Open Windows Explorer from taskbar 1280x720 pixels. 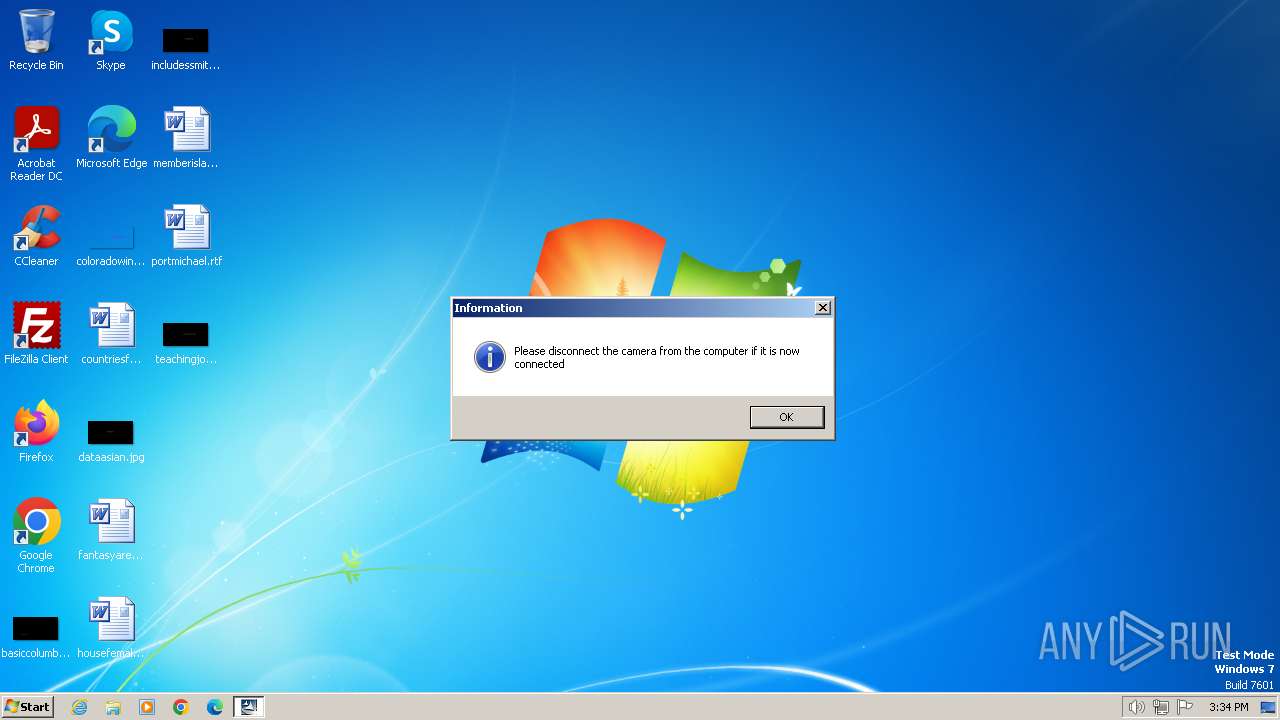113,707
